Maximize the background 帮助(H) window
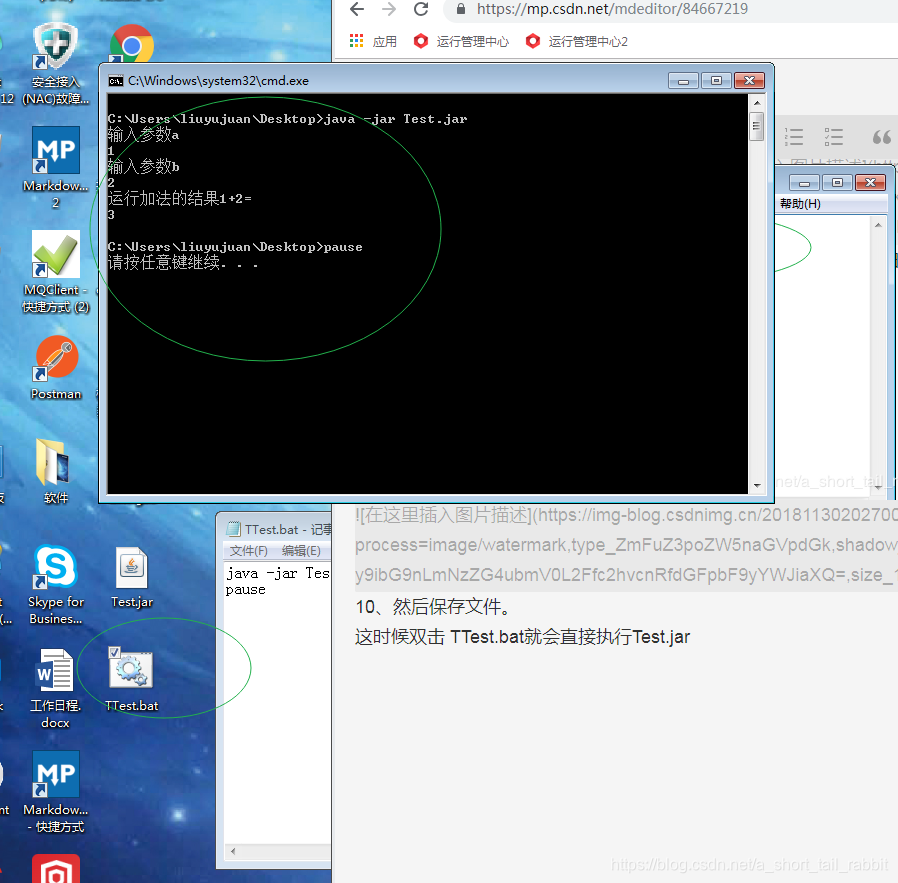The image size is (898, 883). coord(837,183)
